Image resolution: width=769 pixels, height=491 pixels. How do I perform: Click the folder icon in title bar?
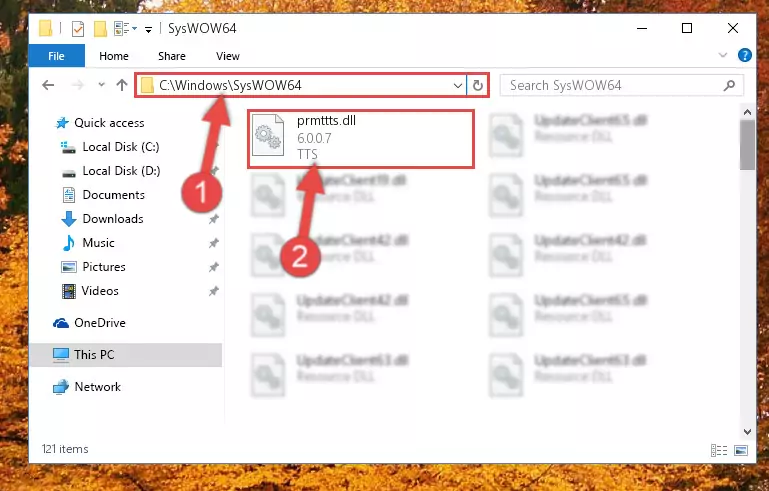[x=46, y=29]
